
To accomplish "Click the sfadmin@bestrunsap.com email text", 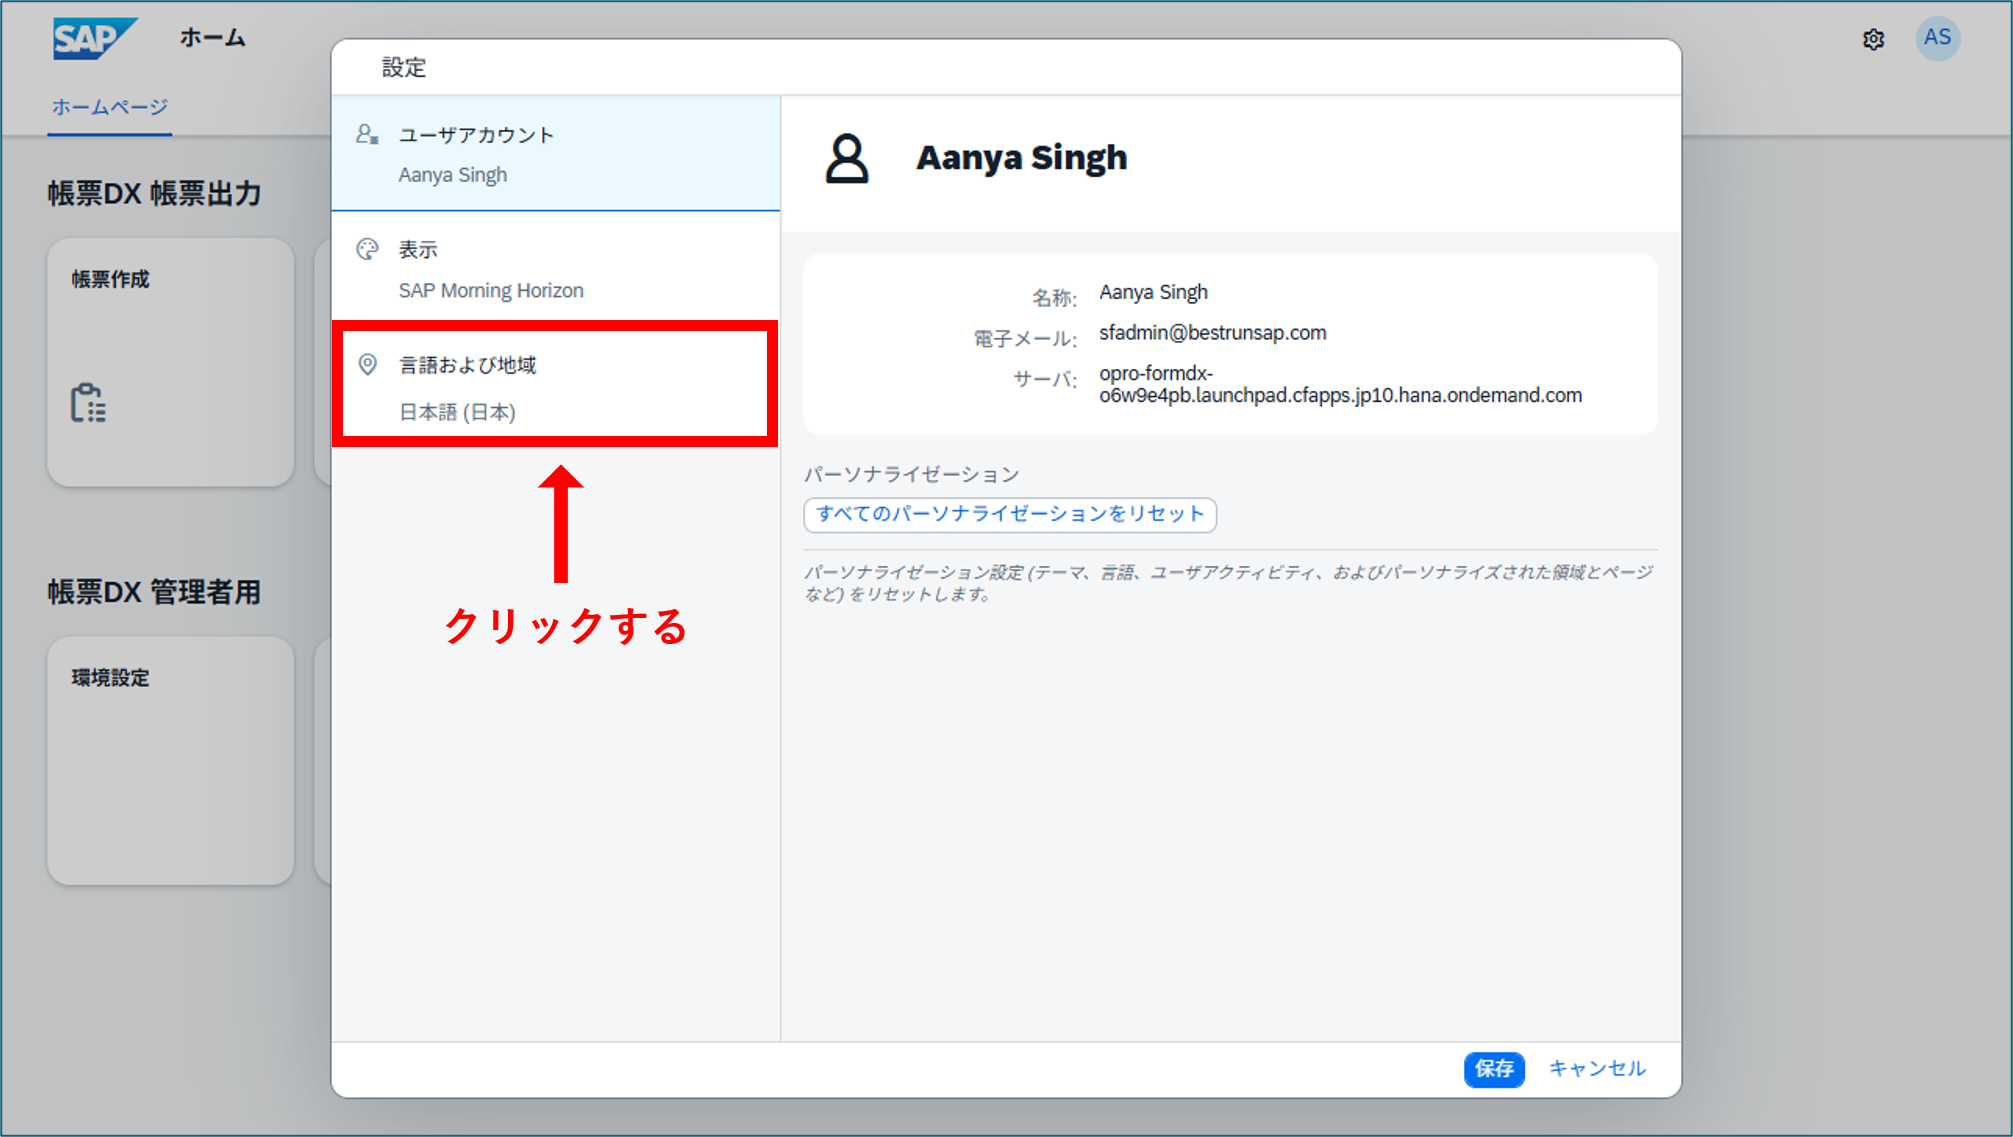I will click(x=1212, y=333).
